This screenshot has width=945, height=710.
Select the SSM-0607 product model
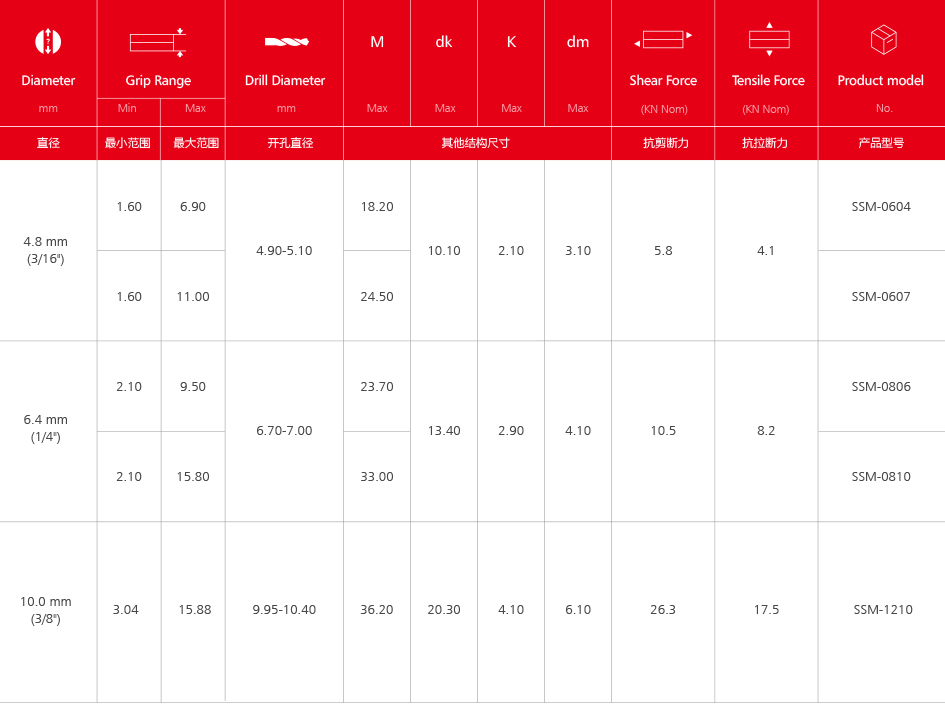click(x=881, y=297)
